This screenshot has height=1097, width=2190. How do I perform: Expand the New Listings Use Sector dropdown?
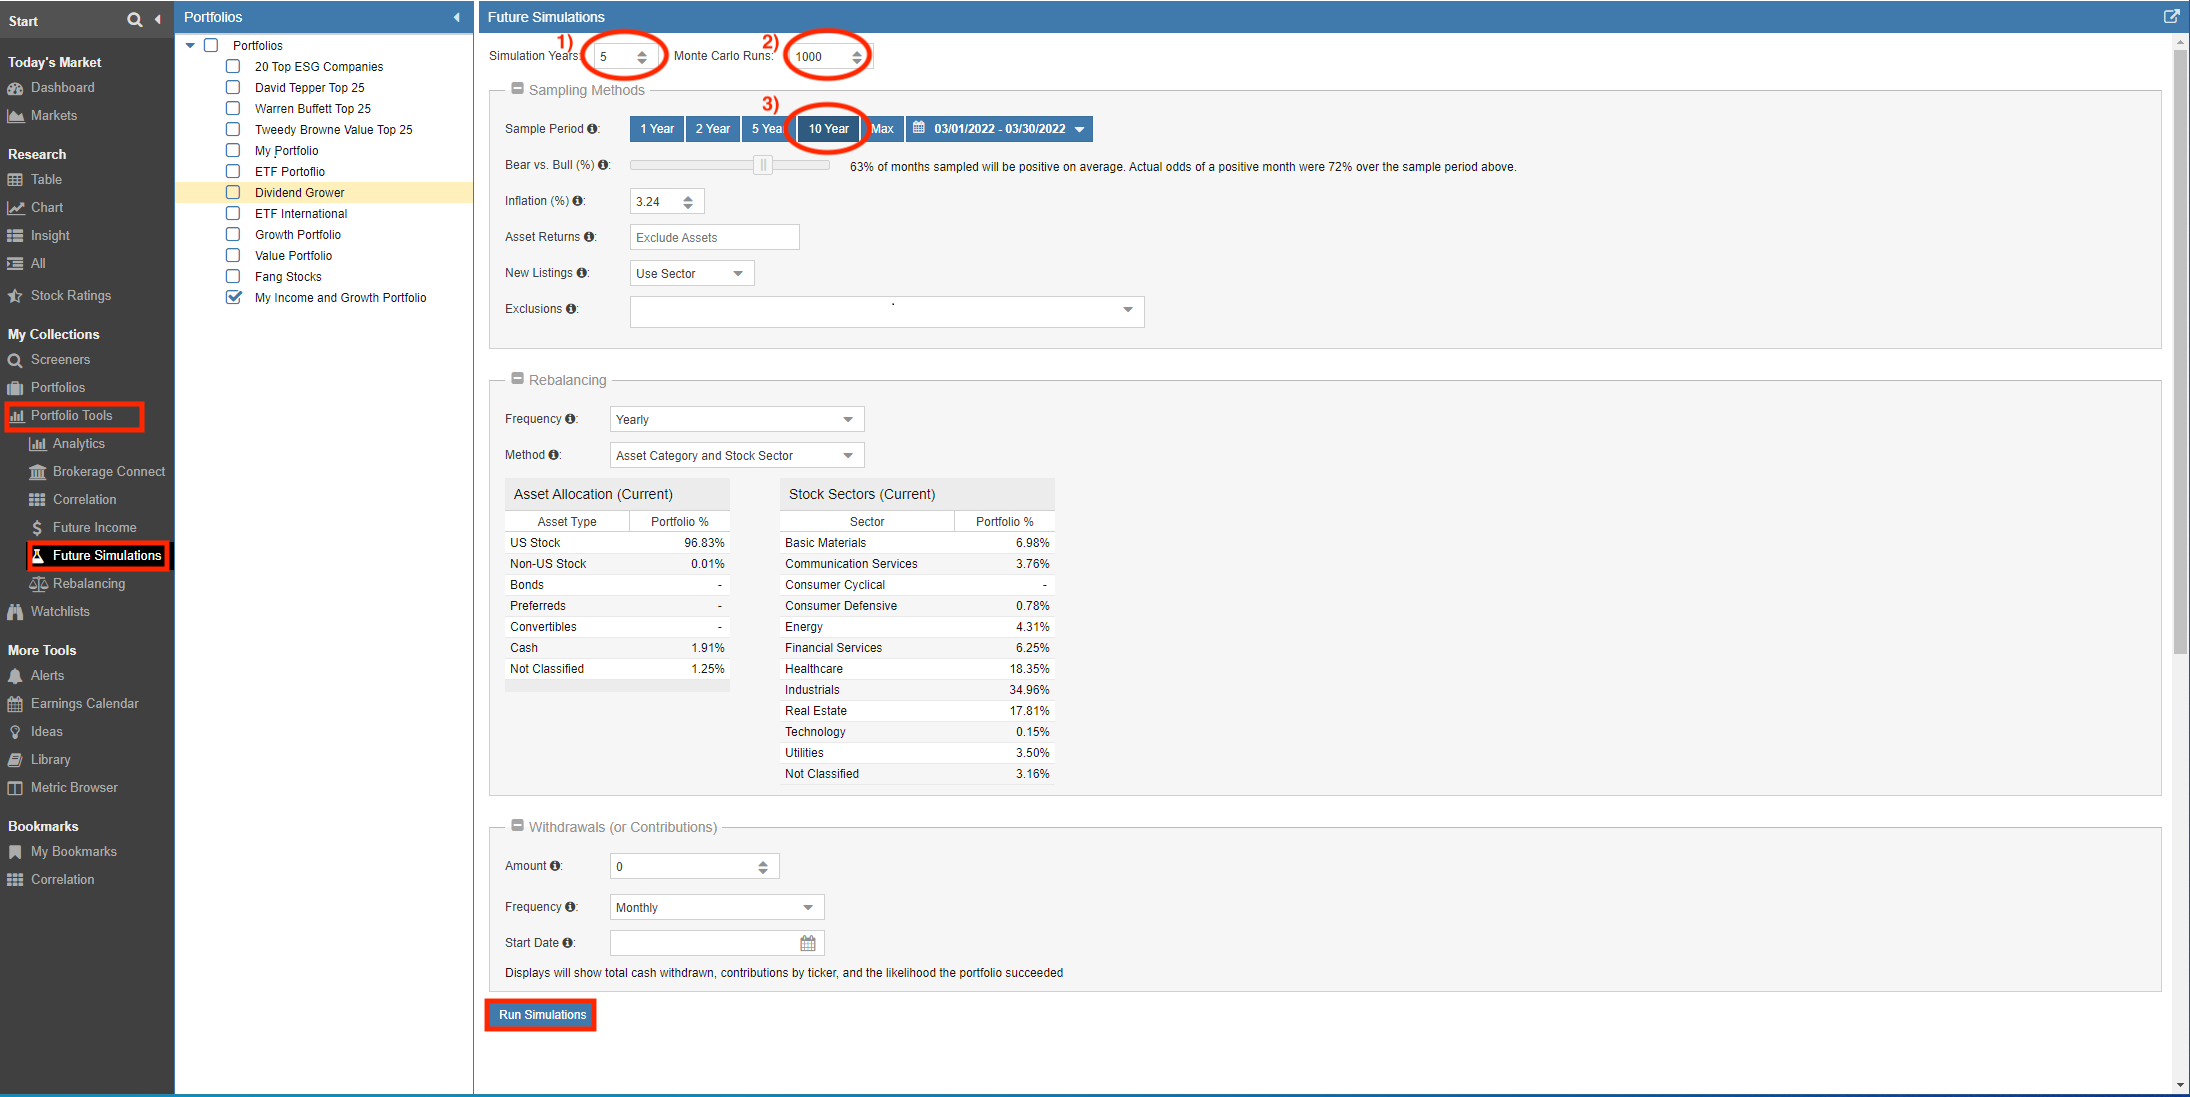pos(691,273)
